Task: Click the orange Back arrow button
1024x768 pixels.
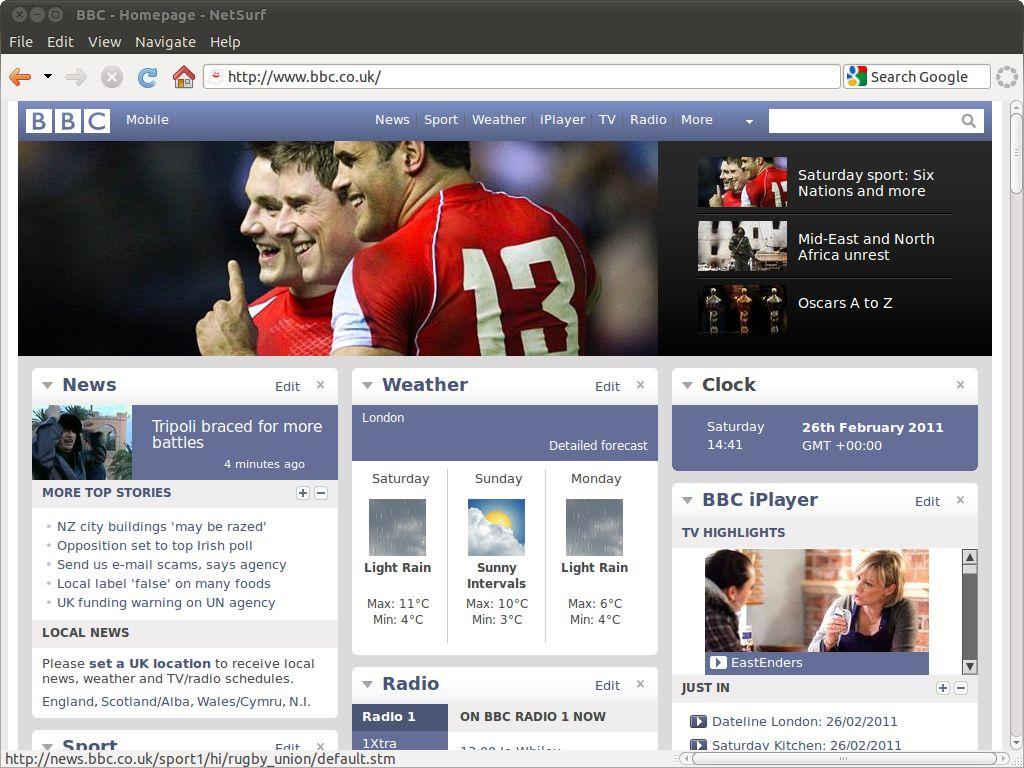Action: (x=20, y=77)
